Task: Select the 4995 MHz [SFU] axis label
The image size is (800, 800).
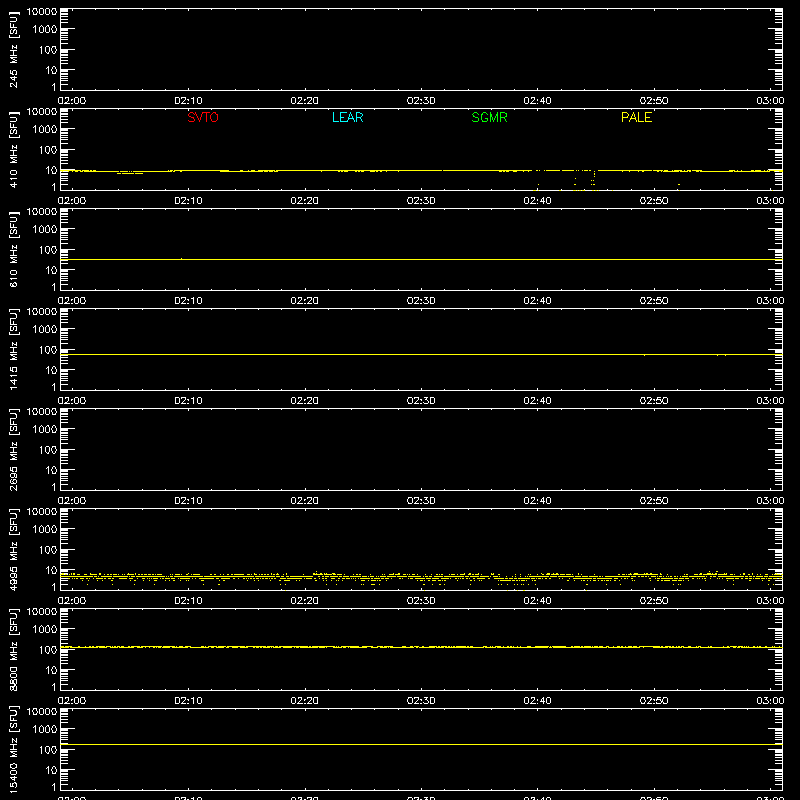Action: point(13,549)
